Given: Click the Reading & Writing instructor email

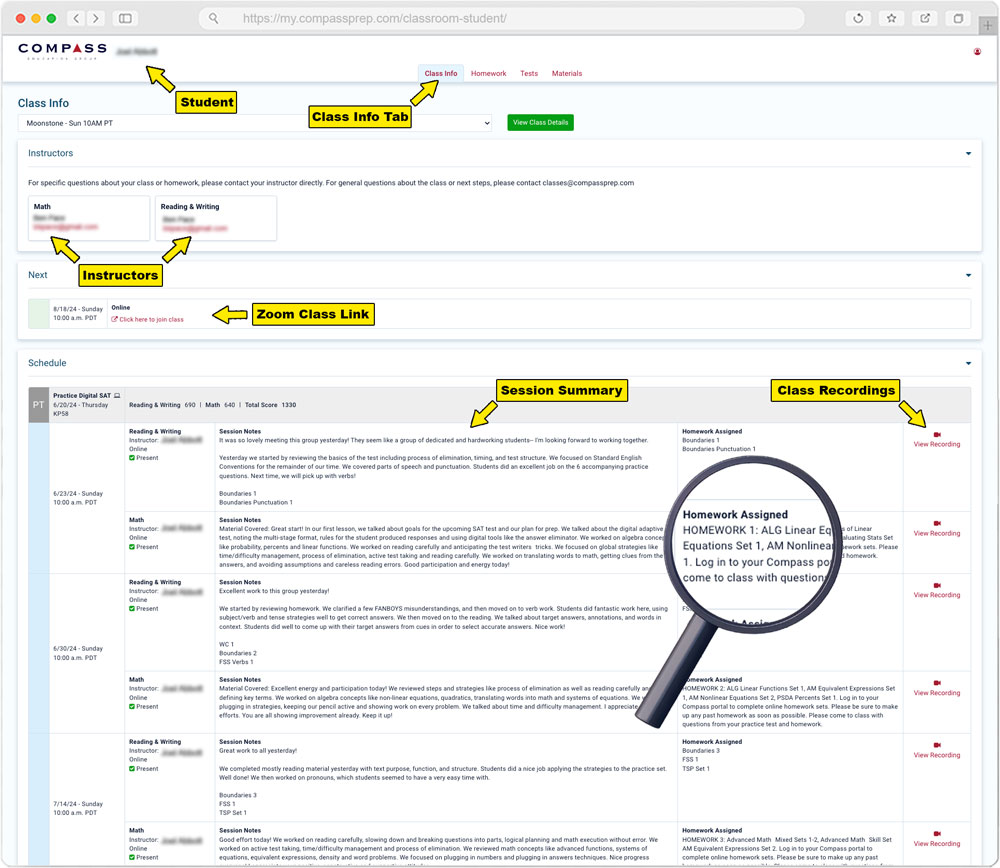Looking at the screenshot, I should coord(195,228).
